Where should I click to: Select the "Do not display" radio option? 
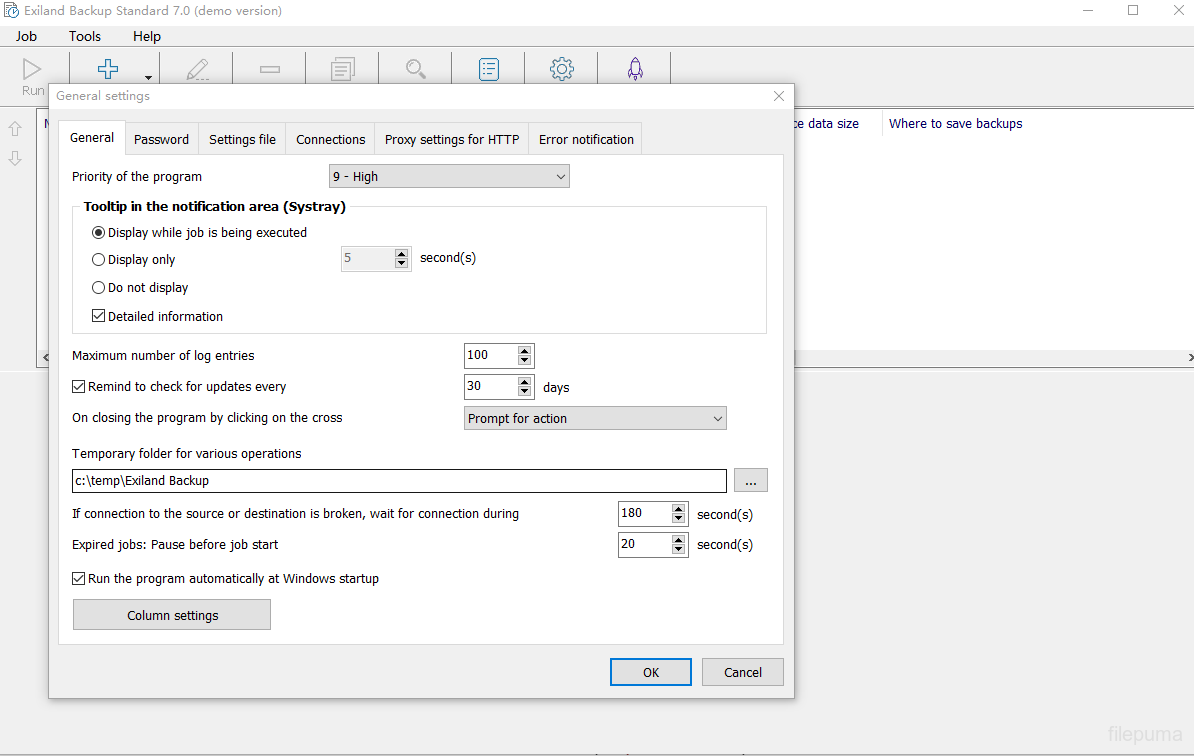[99, 288]
